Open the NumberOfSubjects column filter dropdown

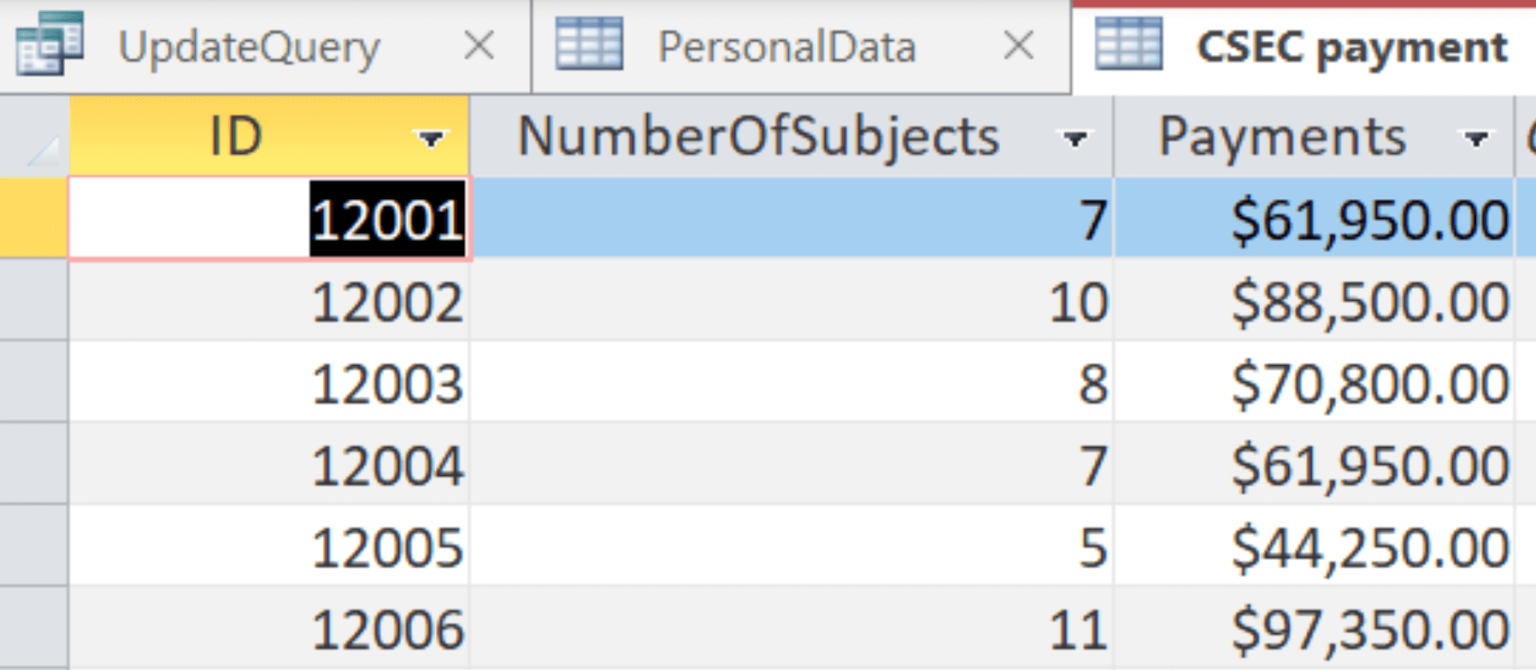point(1075,139)
